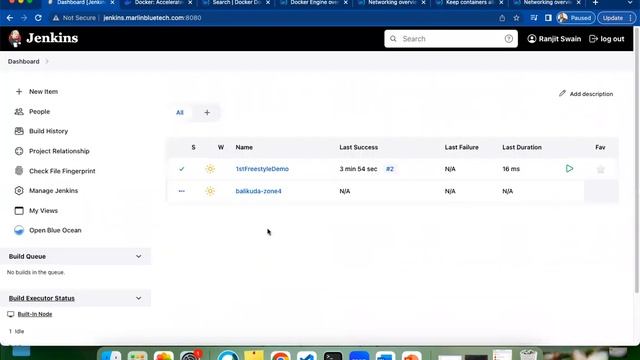Open build #2 of 1stFreestyleDemo
The height and width of the screenshot is (360, 640).
click(390, 169)
